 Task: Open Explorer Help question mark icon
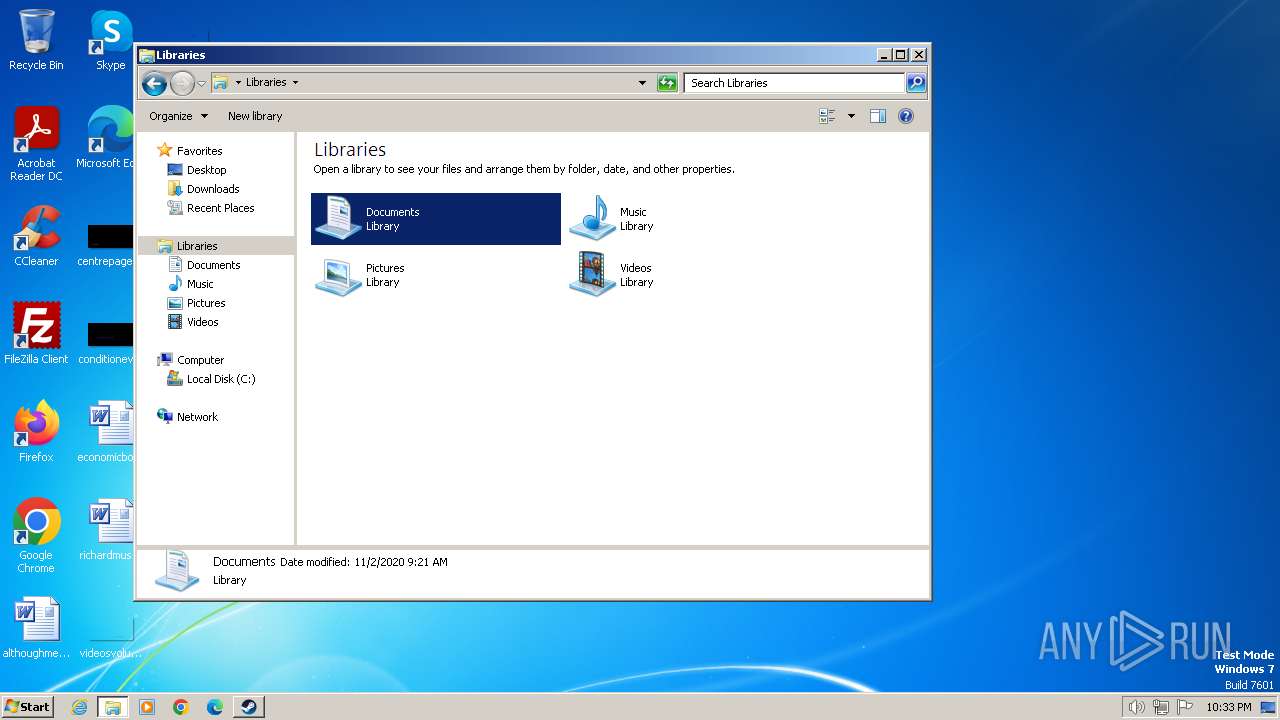[906, 116]
